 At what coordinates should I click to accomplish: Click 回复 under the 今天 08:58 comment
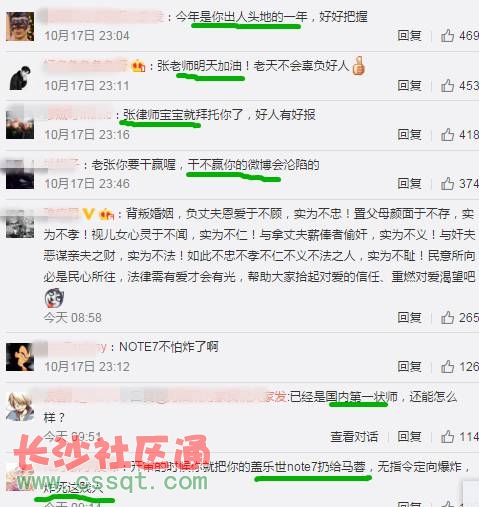point(409,318)
